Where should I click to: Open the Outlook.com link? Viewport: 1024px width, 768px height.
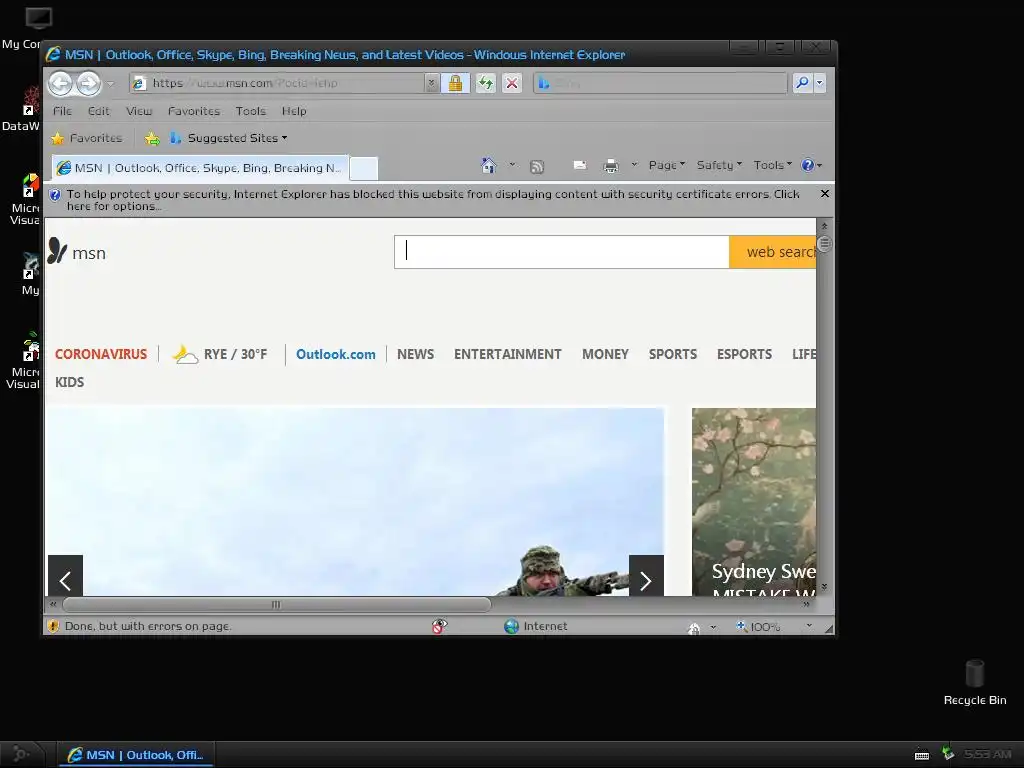pyautogui.click(x=336, y=354)
